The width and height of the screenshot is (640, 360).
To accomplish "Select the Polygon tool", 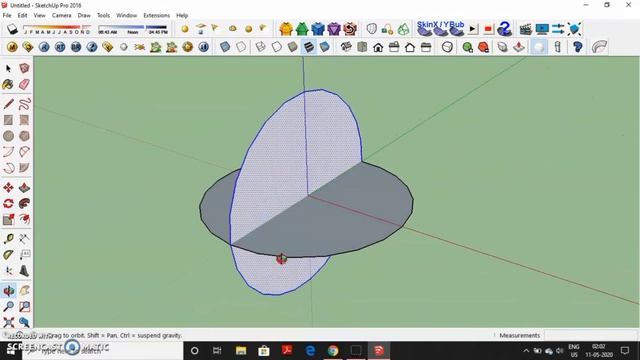I will [24, 136].
